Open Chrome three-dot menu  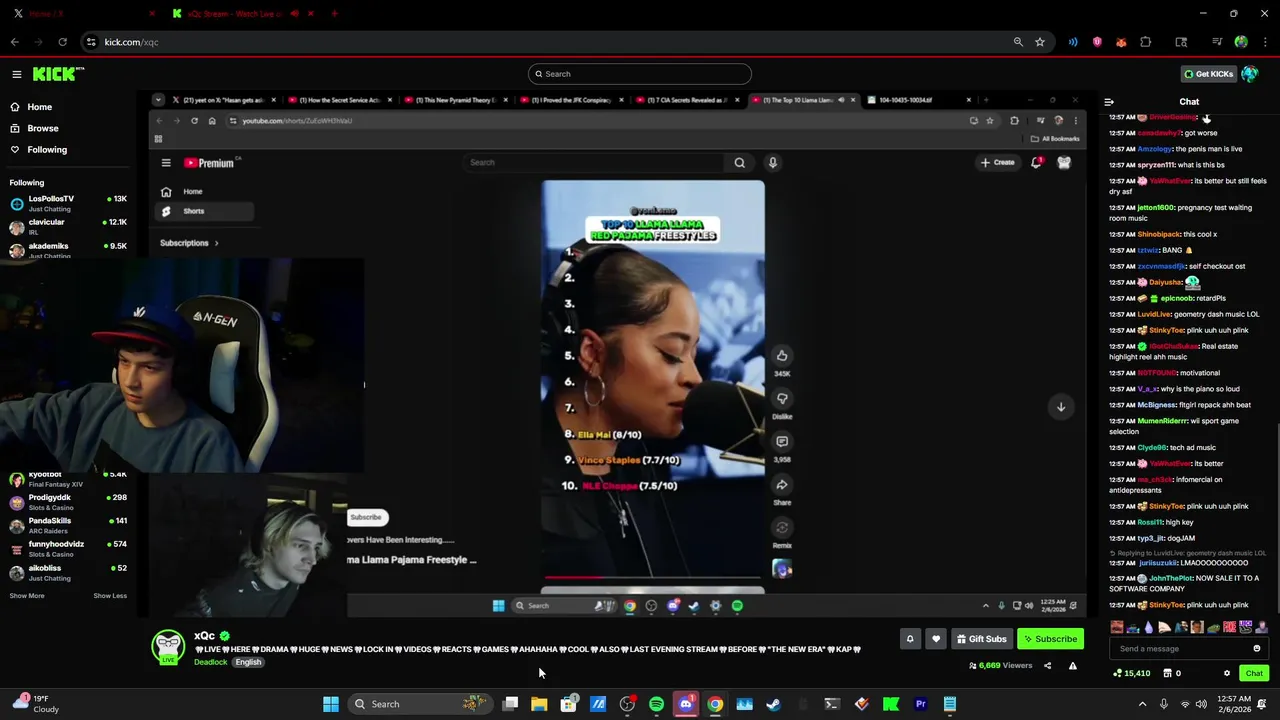(1264, 42)
